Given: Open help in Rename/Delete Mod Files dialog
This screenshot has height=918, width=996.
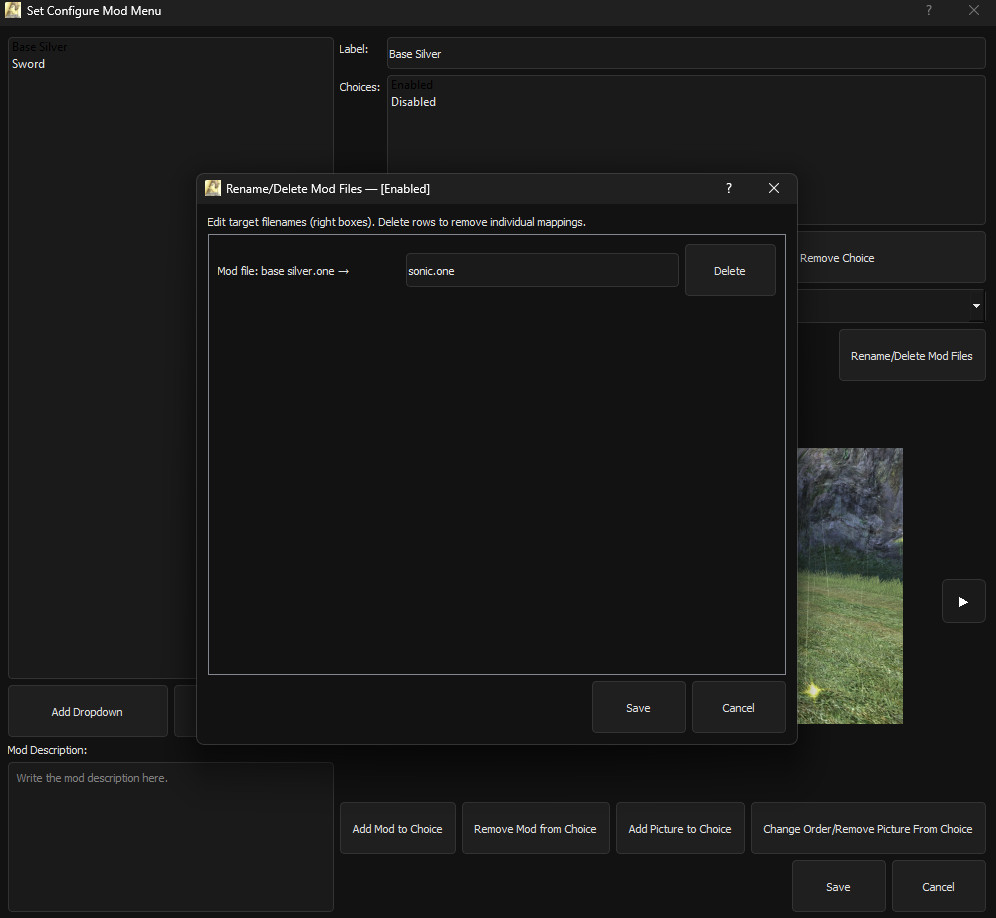Looking at the screenshot, I should [729, 188].
